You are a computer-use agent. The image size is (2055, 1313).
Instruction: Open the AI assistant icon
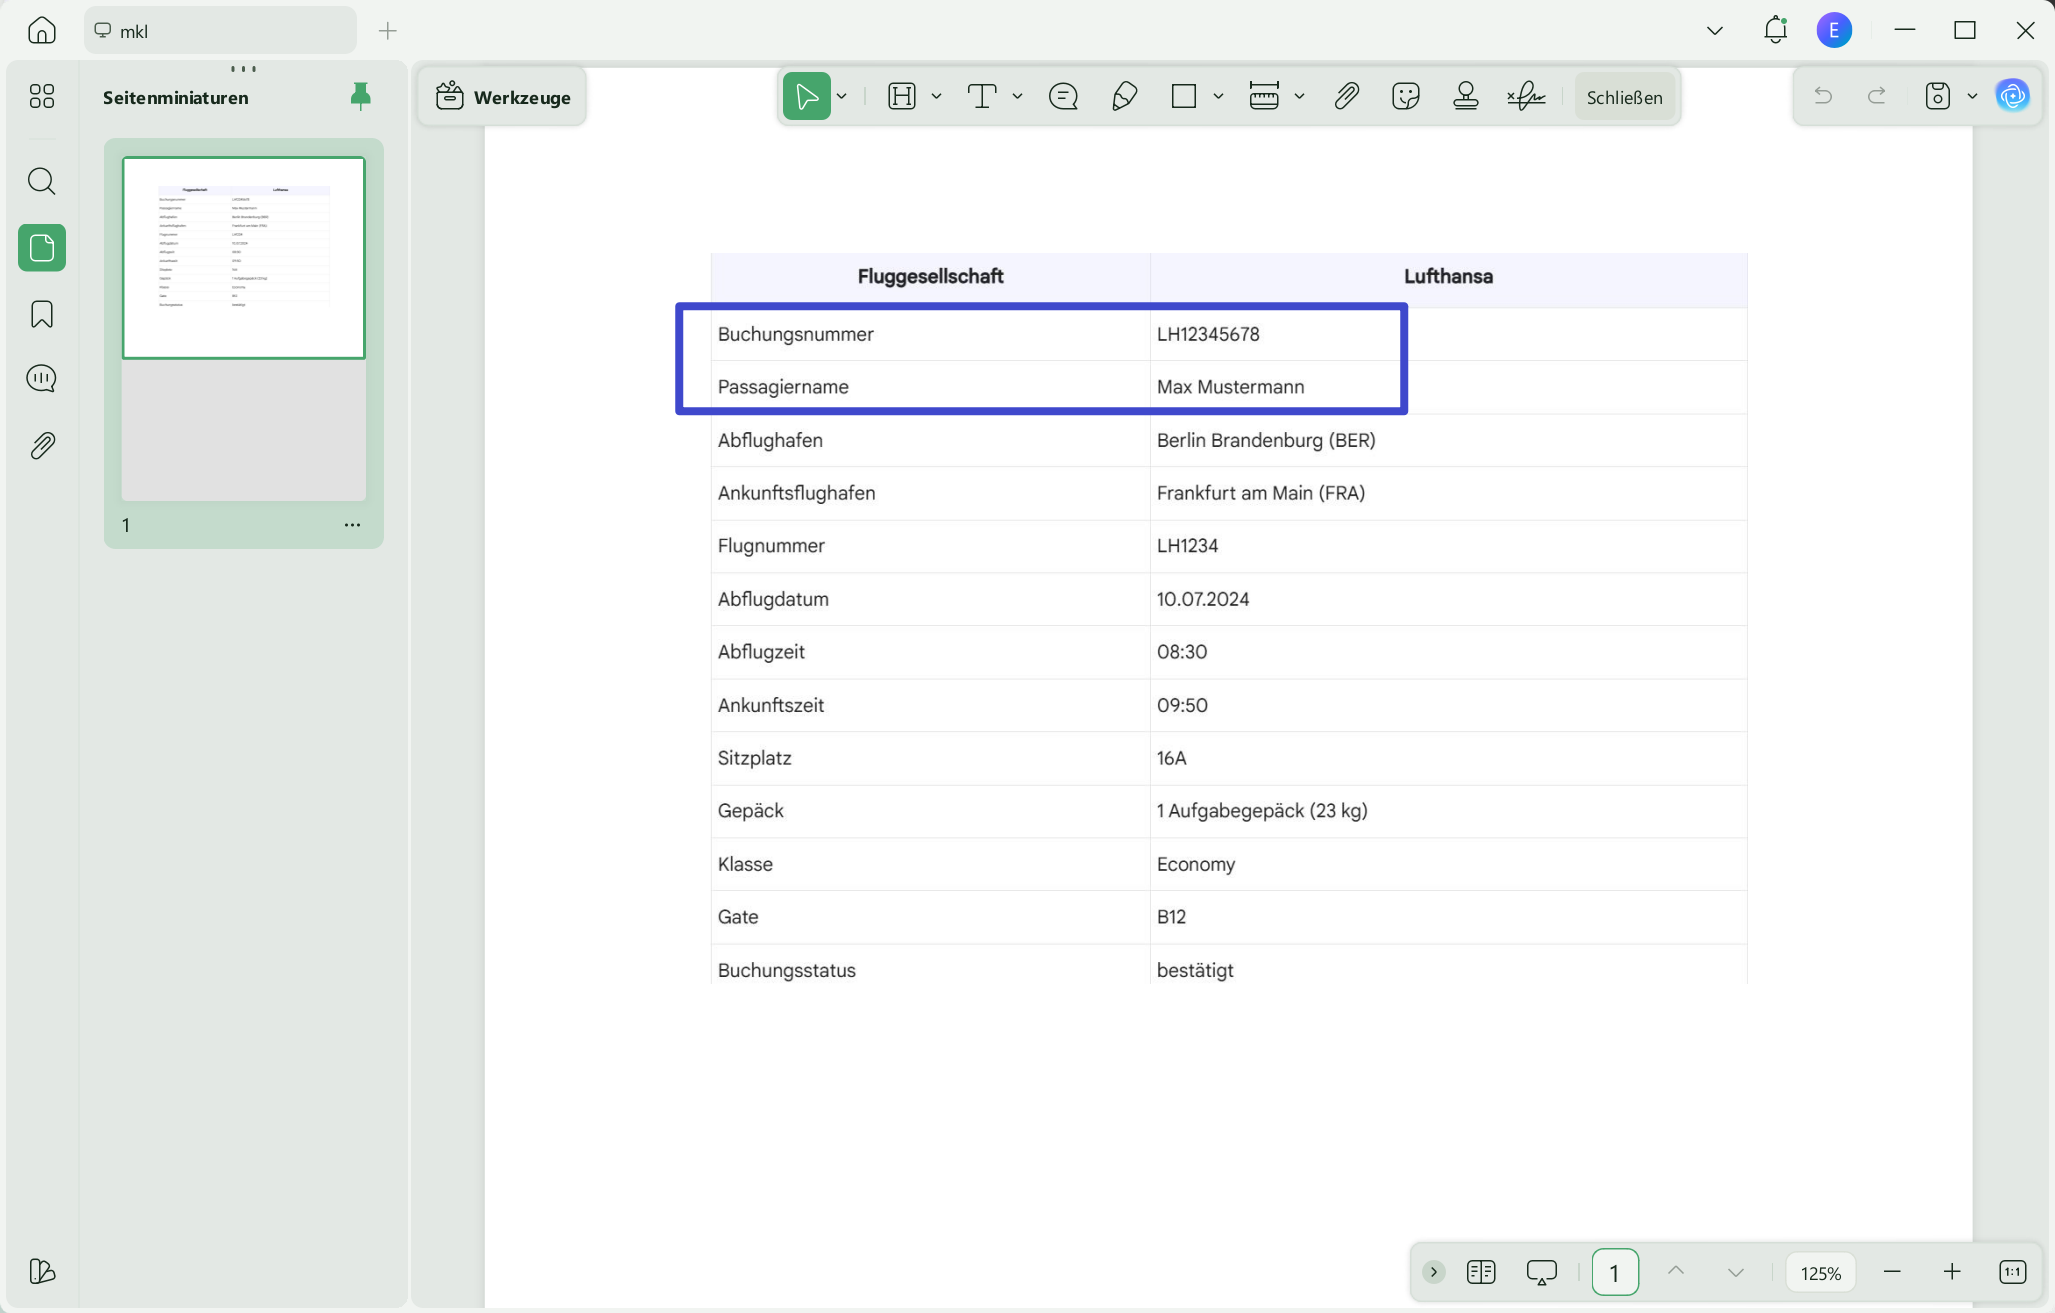pos(2012,96)
